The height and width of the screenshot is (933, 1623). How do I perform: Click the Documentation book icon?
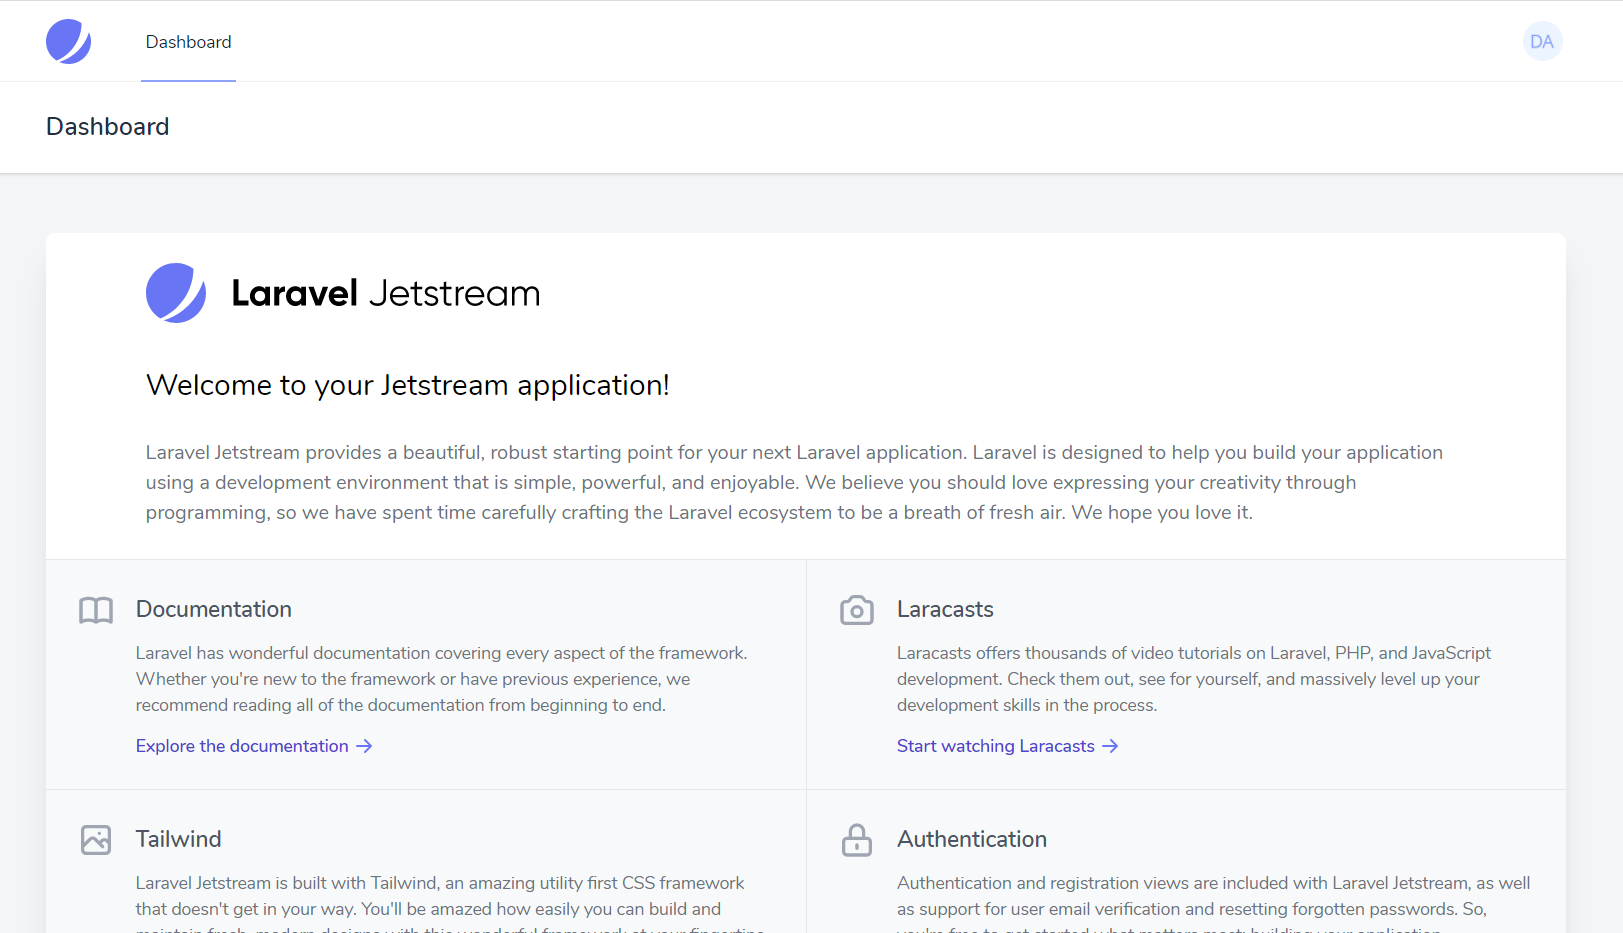click(96, 610)
